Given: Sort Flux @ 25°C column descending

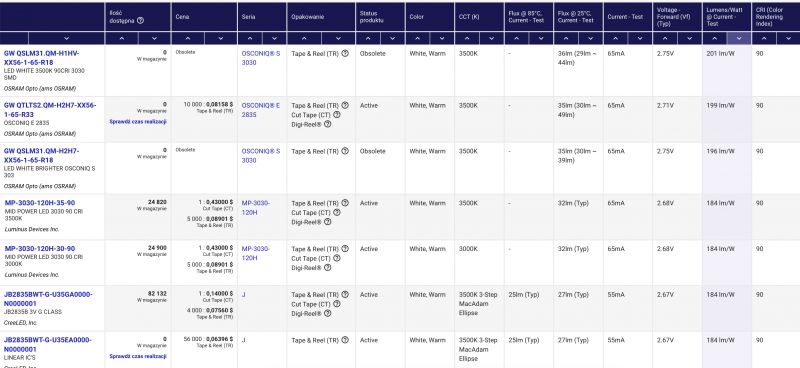Looking at the screenshot, I should pos(591,38).
